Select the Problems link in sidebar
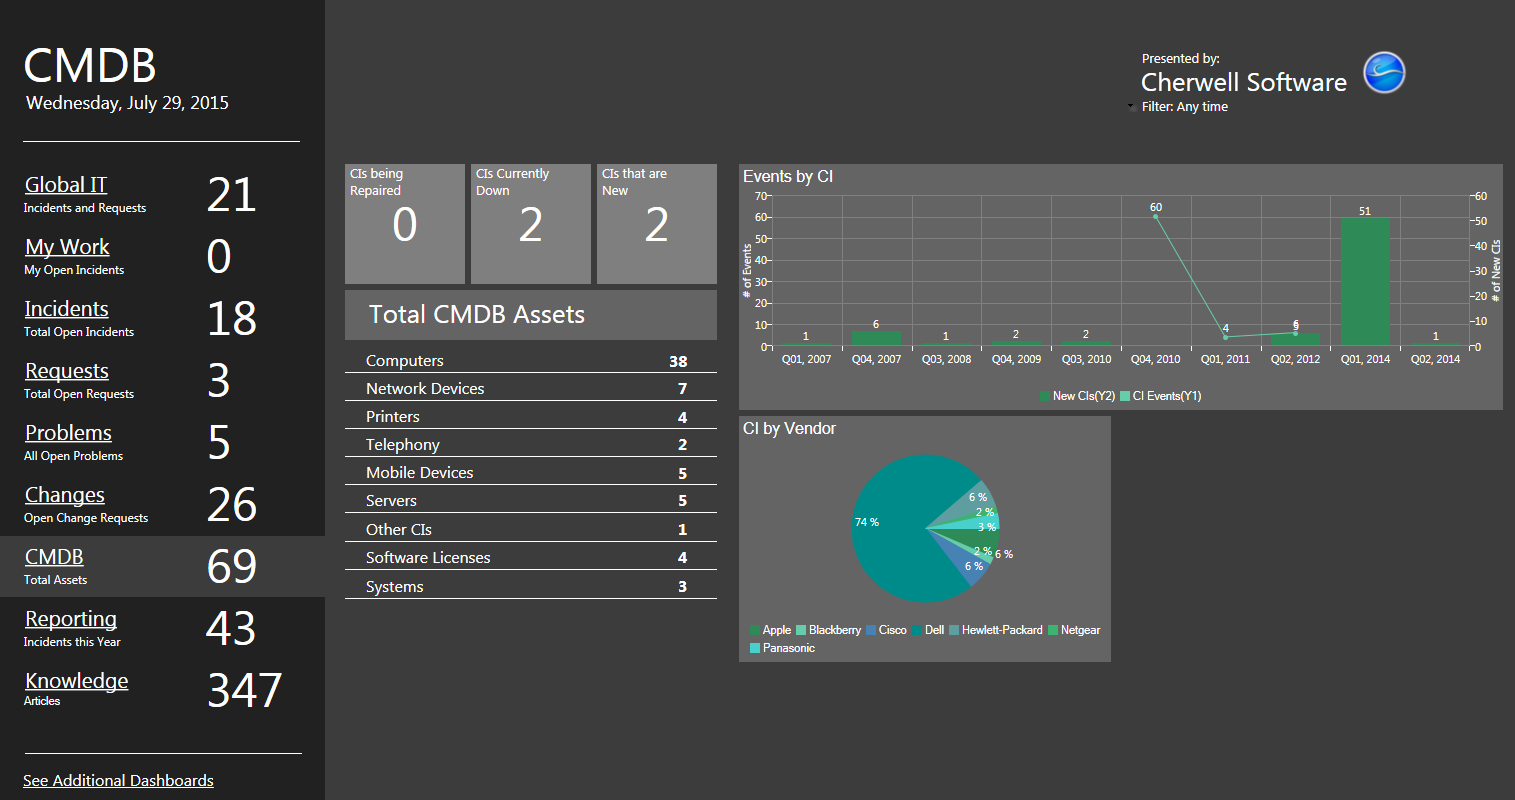 click(68, 433)
